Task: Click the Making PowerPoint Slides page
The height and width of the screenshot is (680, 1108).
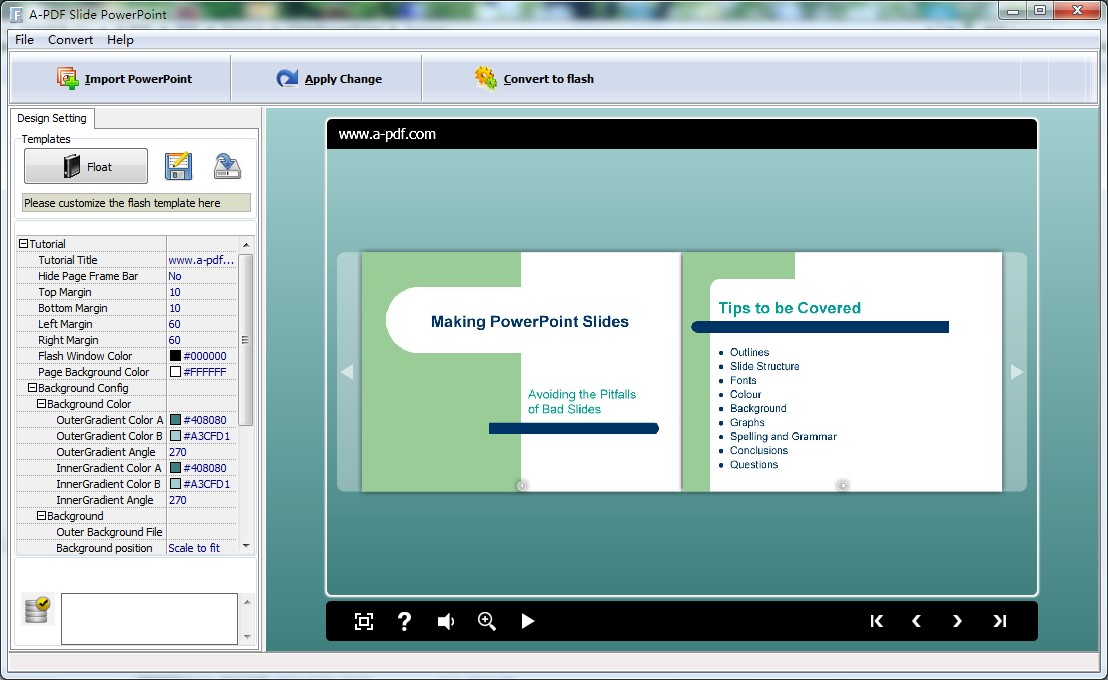Action: (x=521, y=372)
